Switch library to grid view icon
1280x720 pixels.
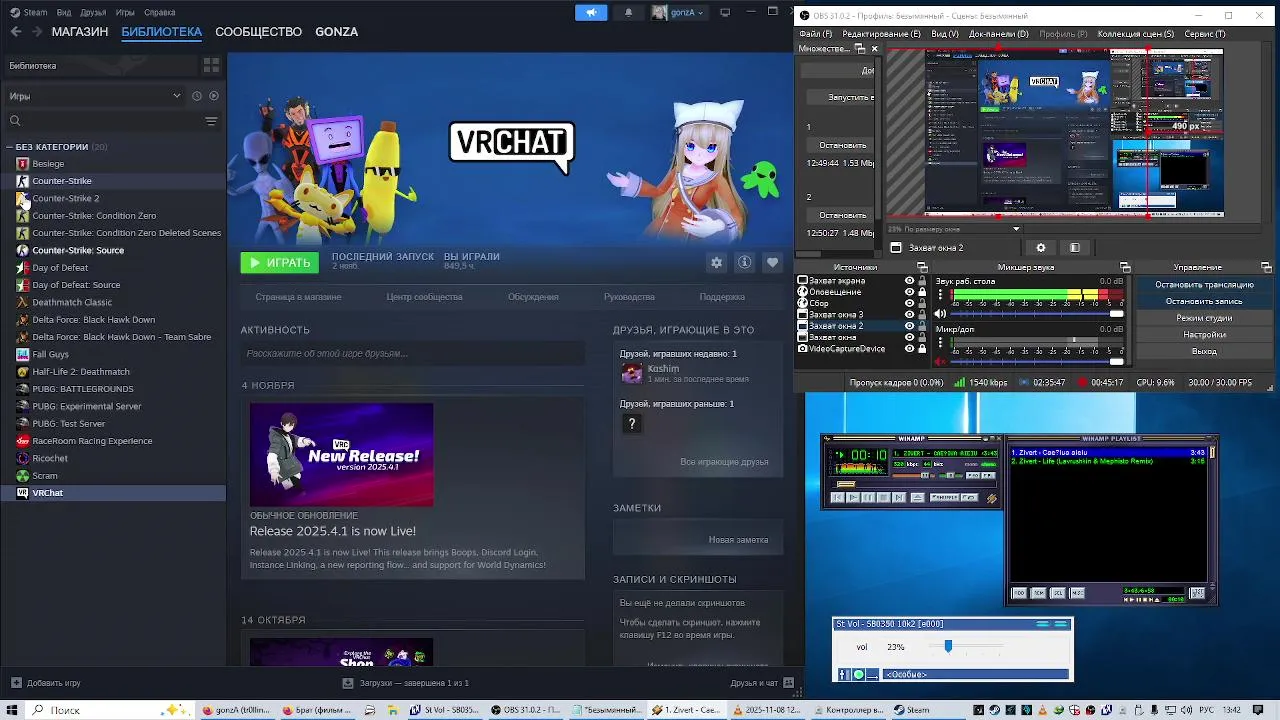tap(211, 65)
